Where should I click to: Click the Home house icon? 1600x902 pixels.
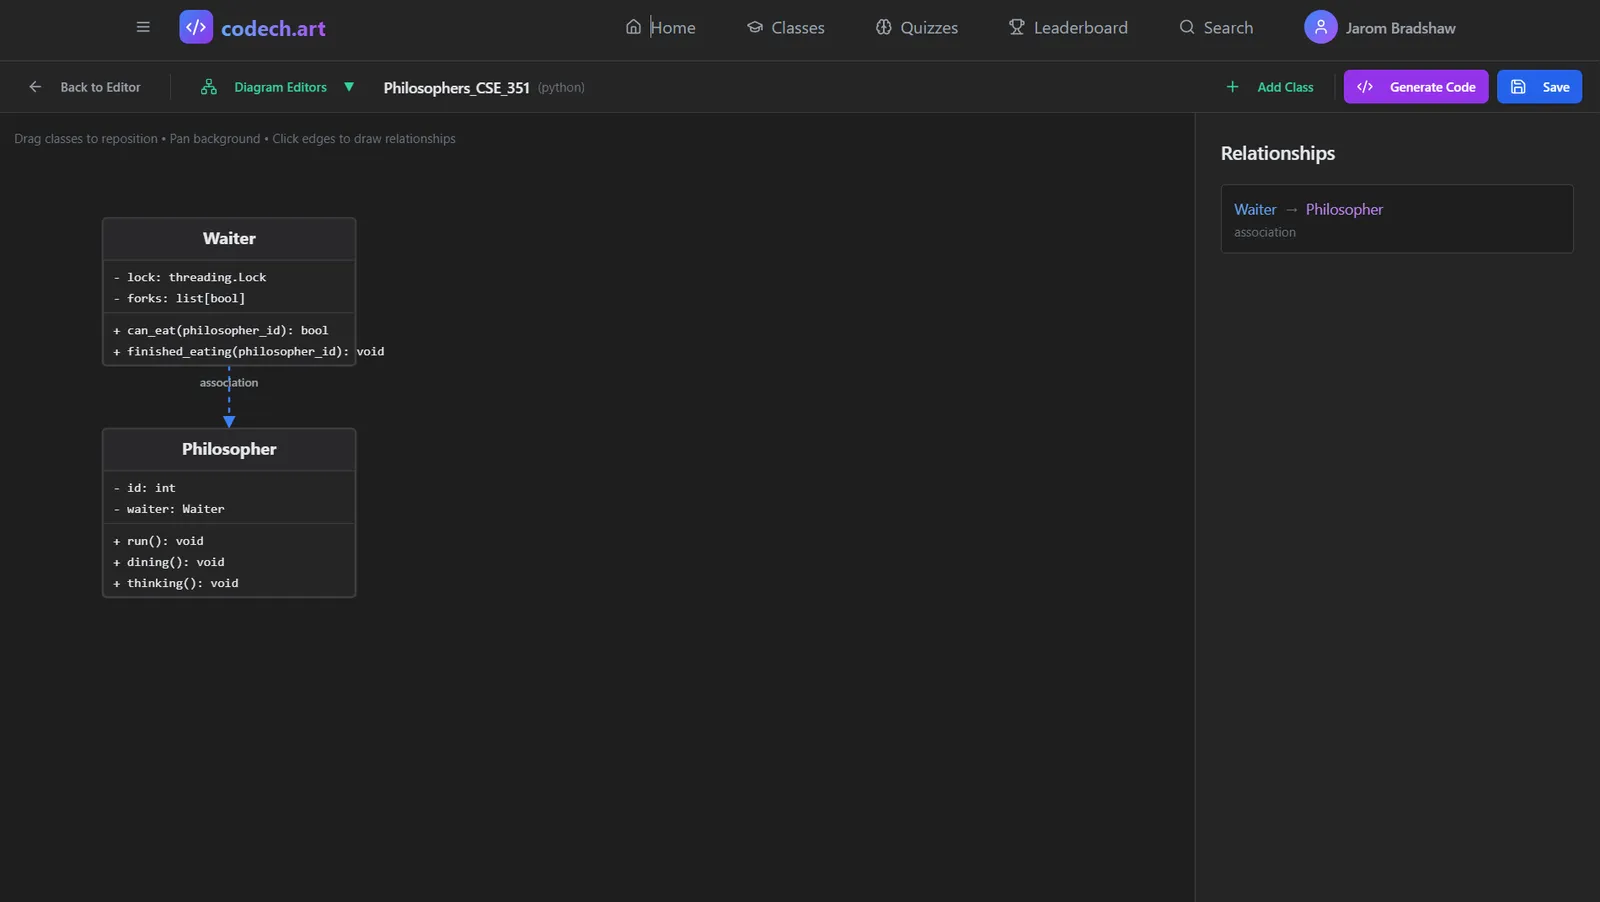[633, 27]
